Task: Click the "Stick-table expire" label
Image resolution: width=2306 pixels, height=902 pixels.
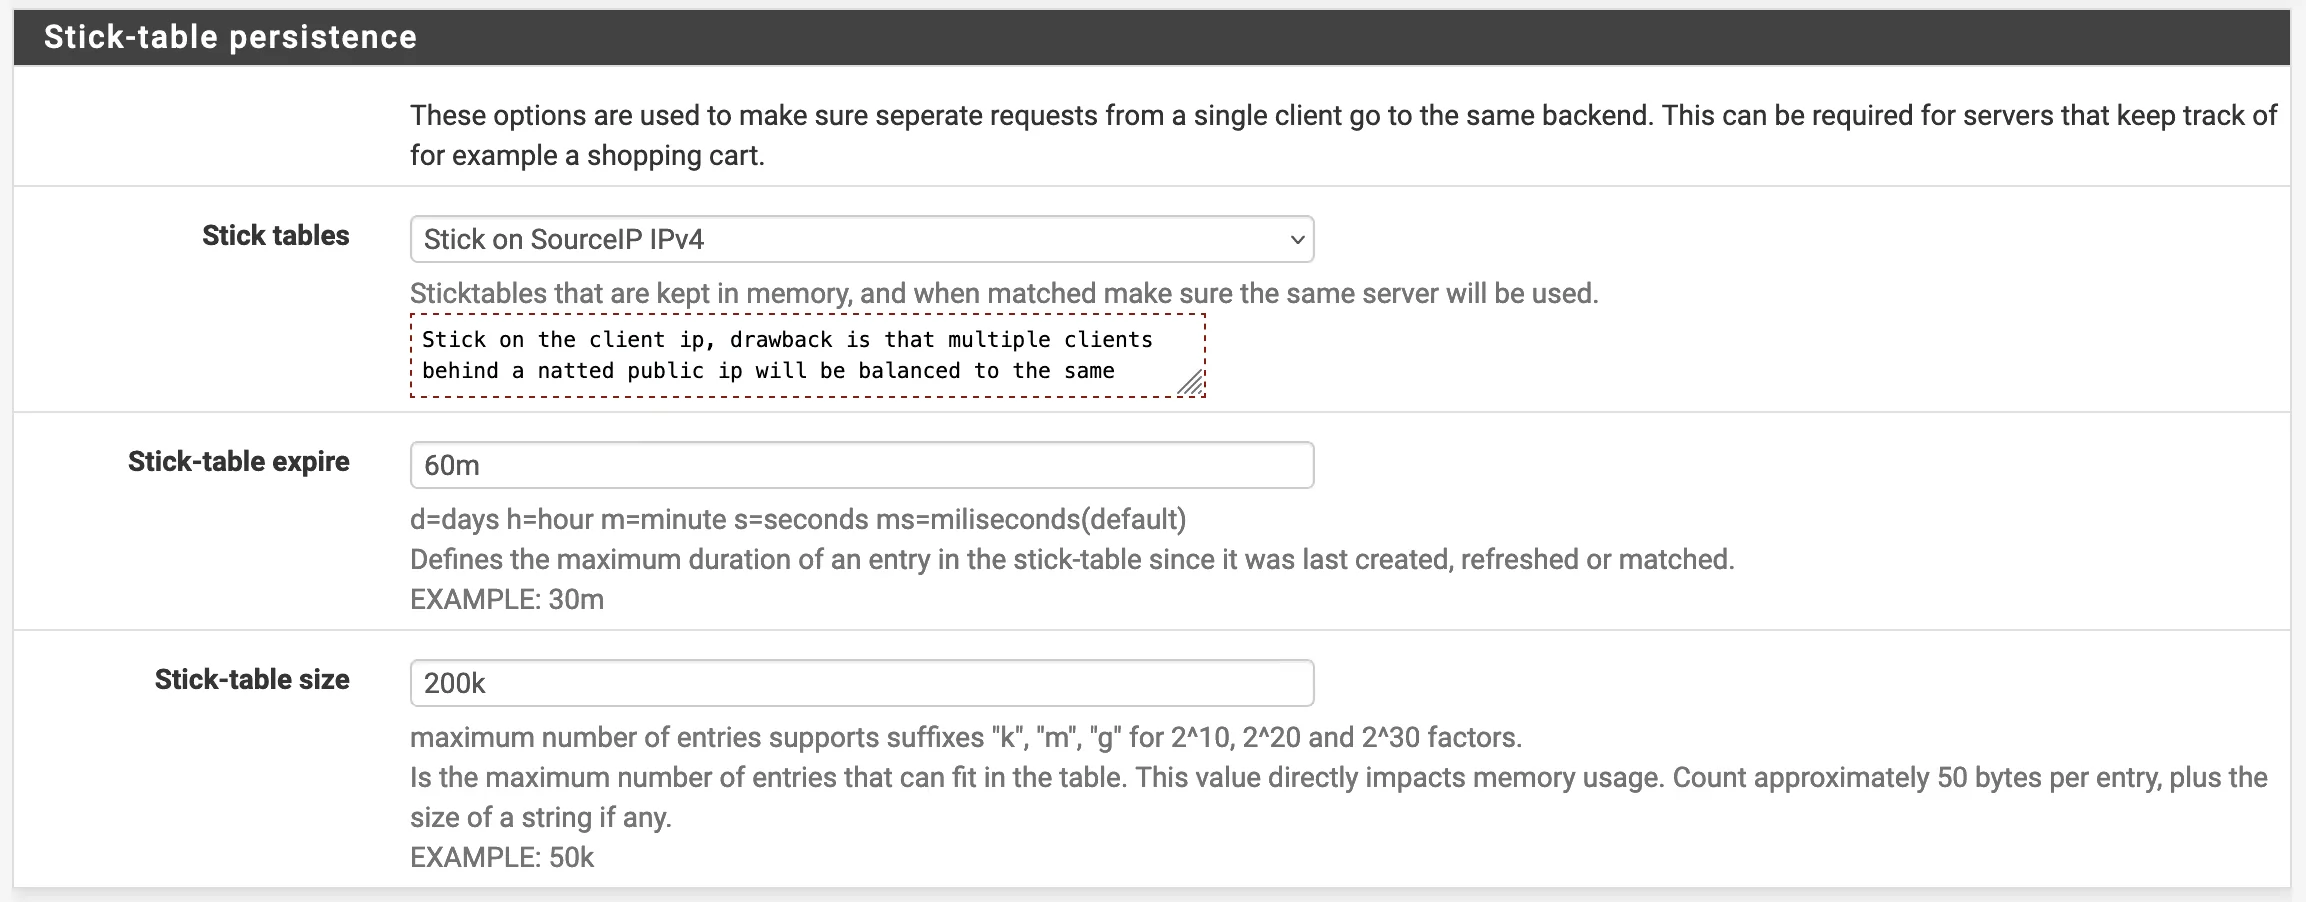Action: click(x=238, y=461)
